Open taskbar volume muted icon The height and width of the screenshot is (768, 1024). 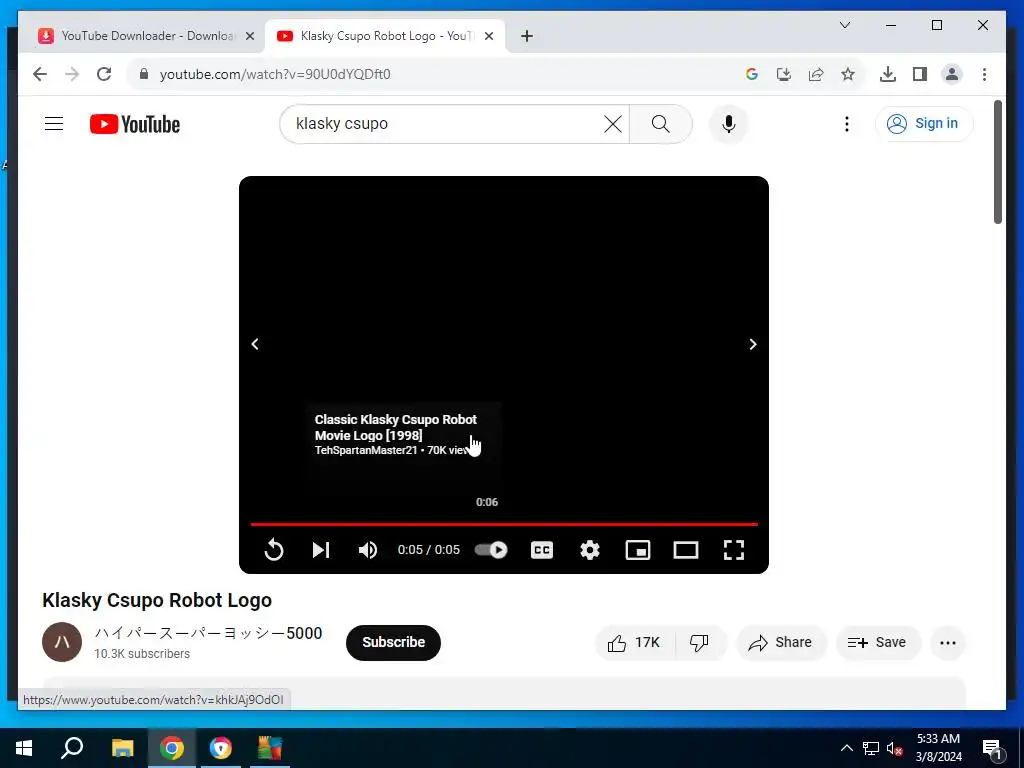pyautogui.click(x=894, y=748)
